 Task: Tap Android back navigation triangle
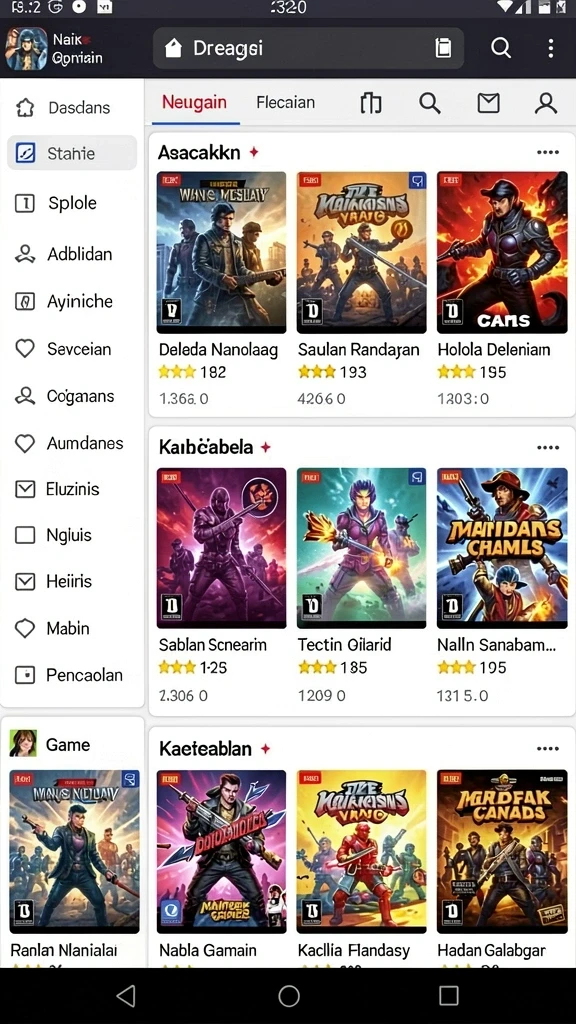pos(125,995)
